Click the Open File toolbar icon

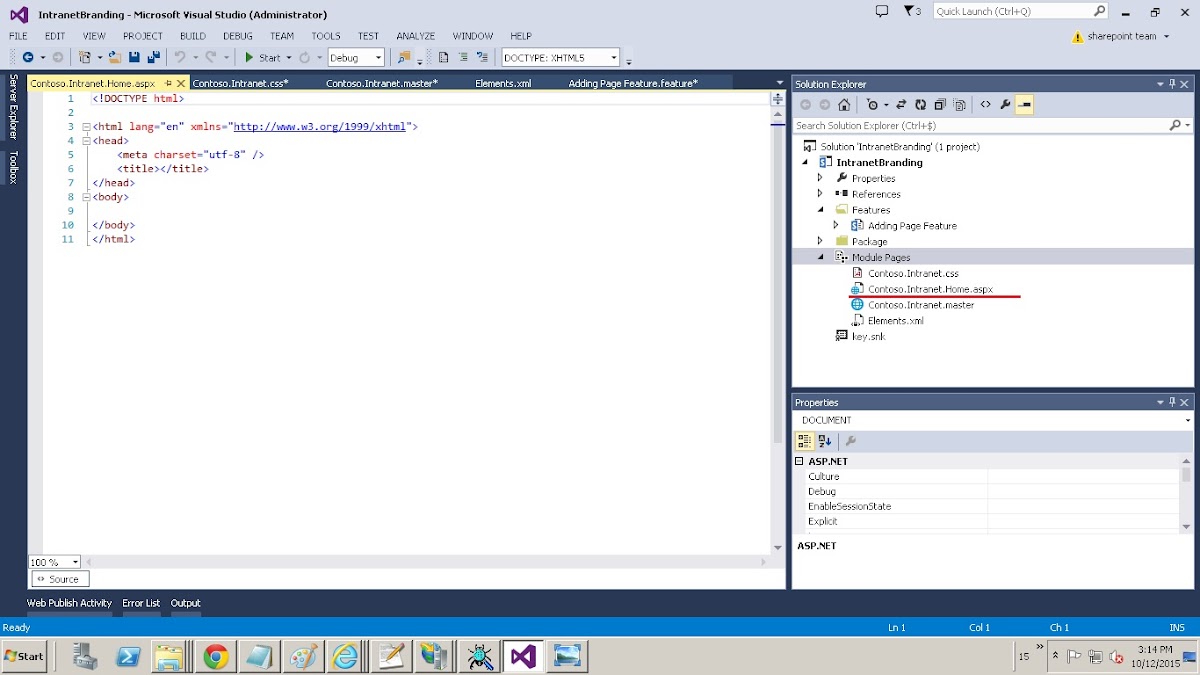tap(115, 58)
